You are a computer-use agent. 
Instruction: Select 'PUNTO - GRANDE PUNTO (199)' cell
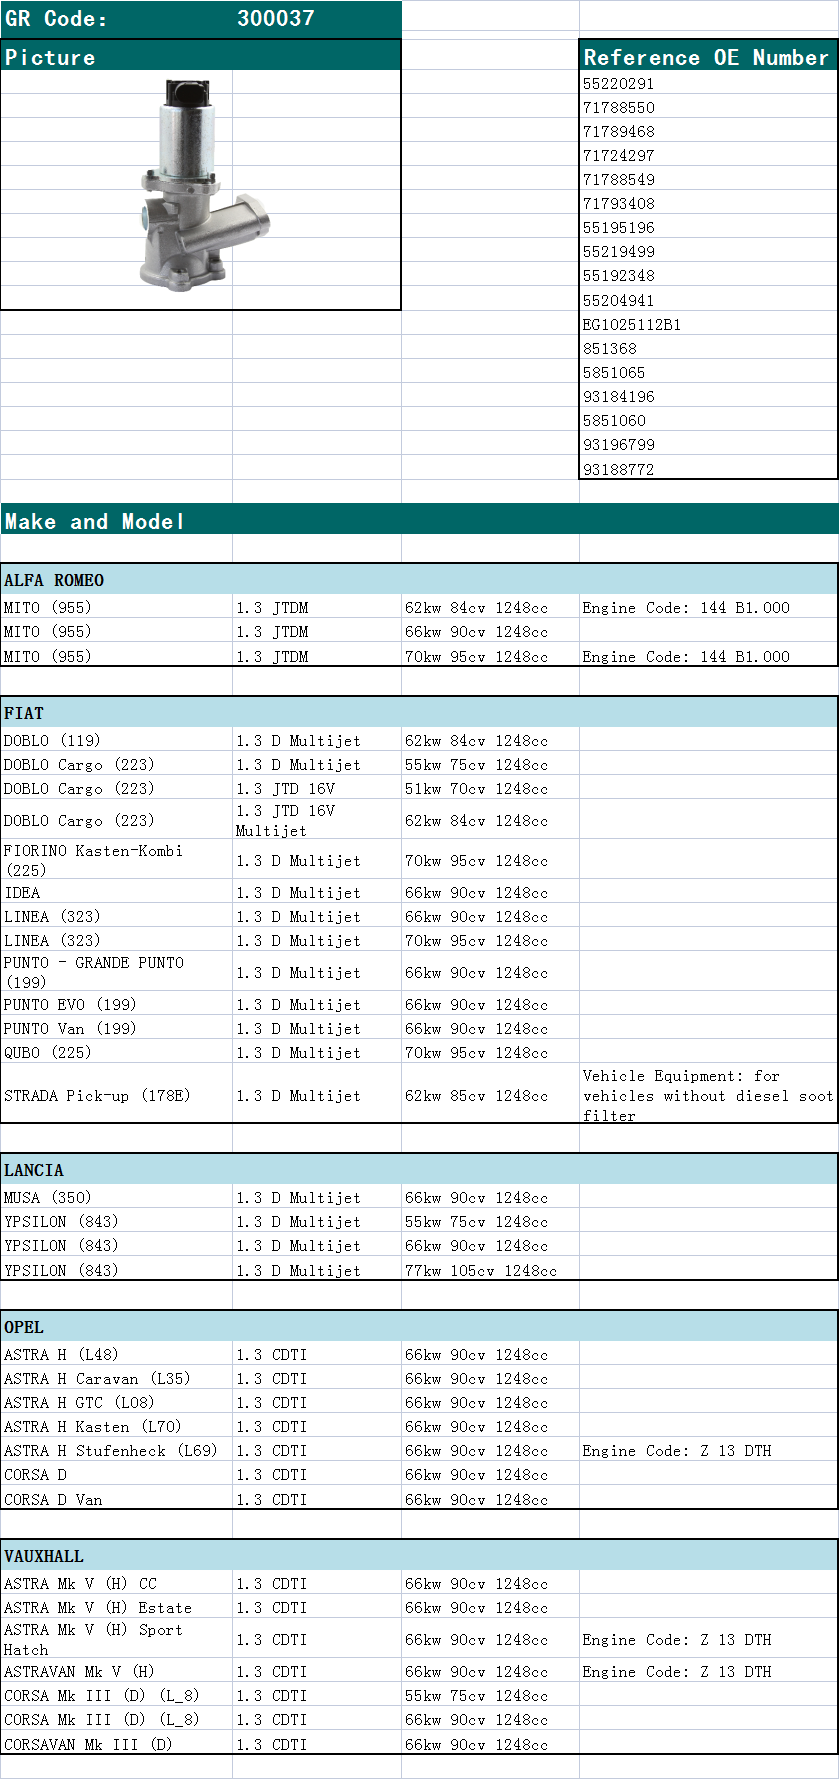(x=116, y=972)
